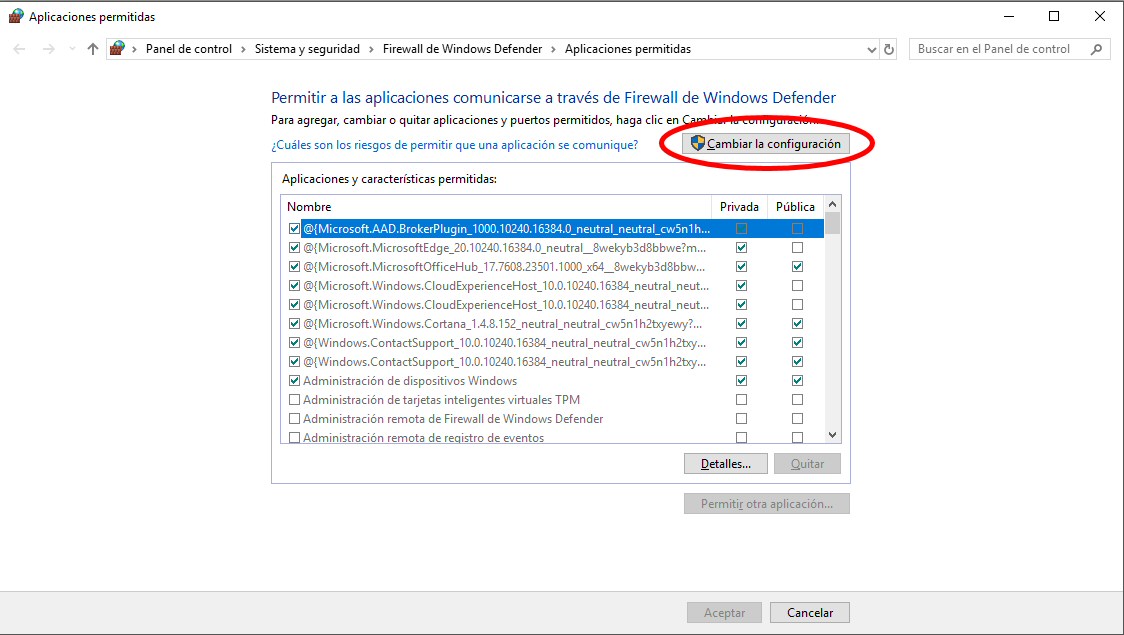Click the back navigation arrow
This screenshot has width=1124, height=635.
click(x=20, y=49)
